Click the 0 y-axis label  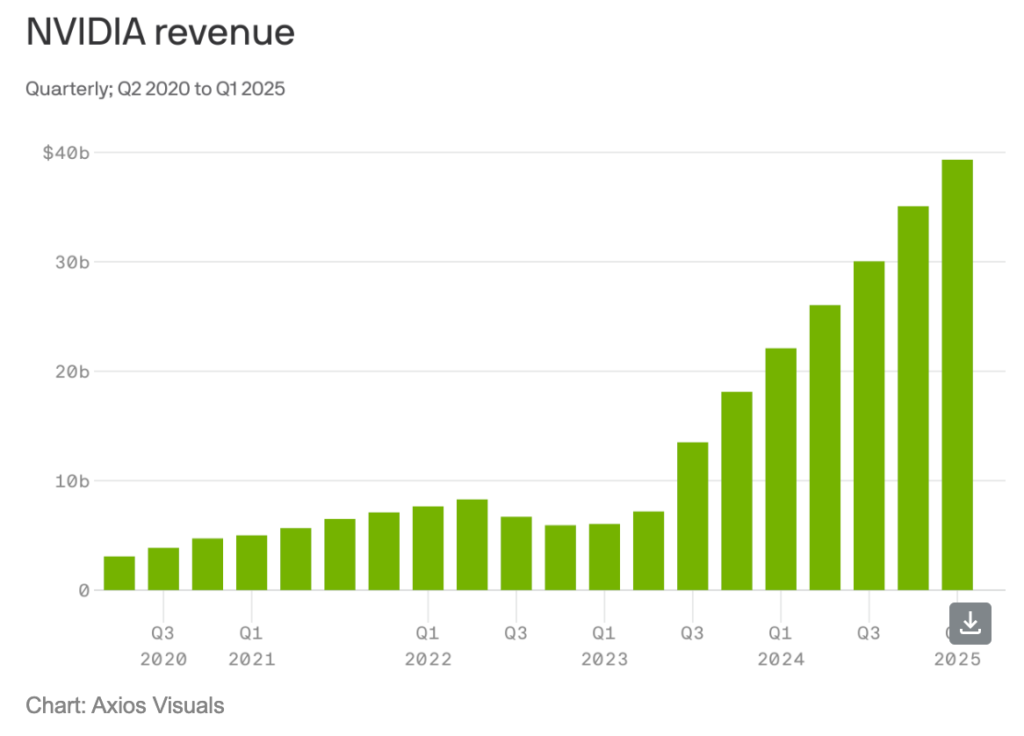[84, 590]
